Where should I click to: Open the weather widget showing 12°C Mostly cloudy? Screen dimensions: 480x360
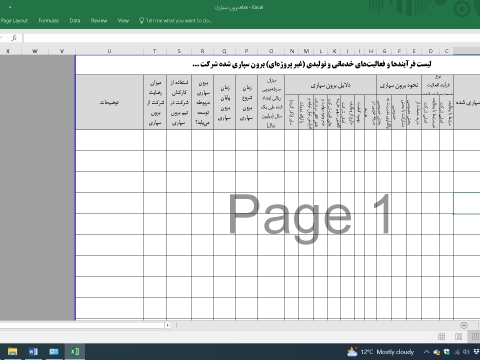point(380,352)
